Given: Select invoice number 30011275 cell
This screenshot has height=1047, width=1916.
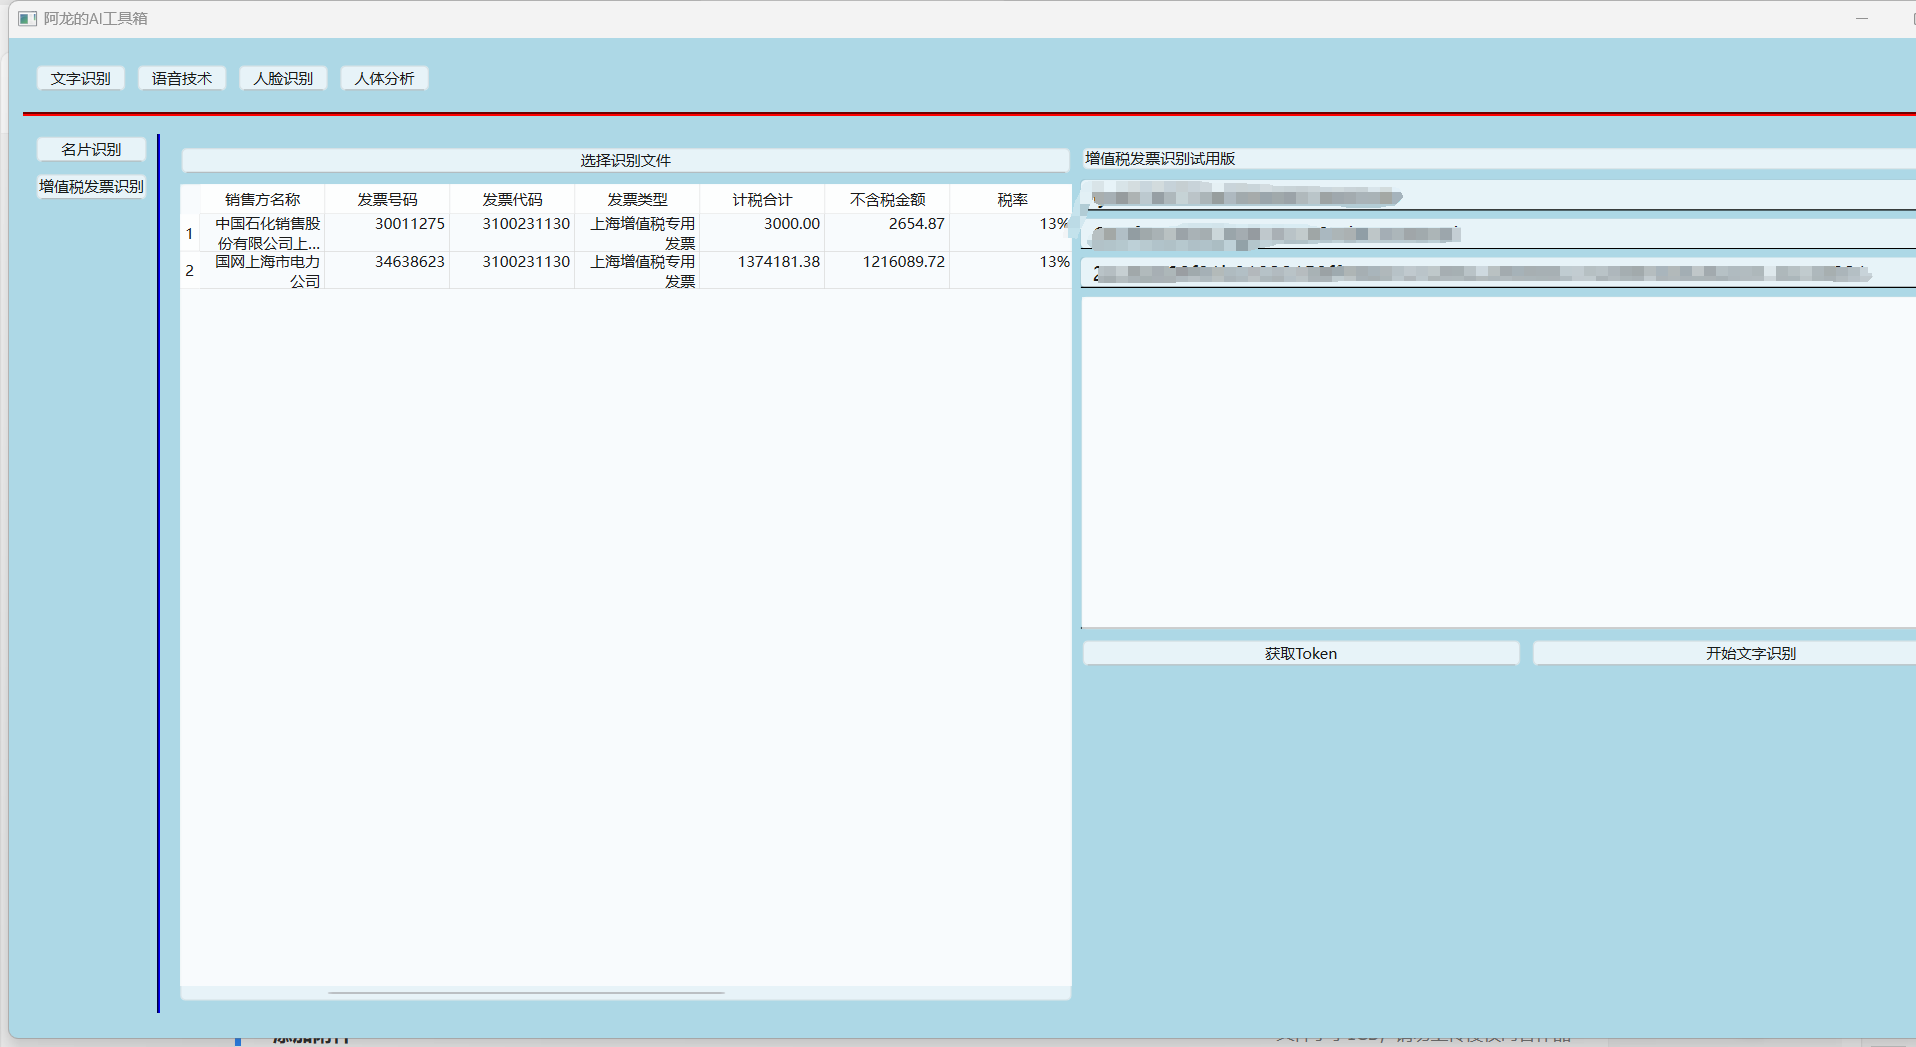Looking at the screenshot, I should point(387,233).
